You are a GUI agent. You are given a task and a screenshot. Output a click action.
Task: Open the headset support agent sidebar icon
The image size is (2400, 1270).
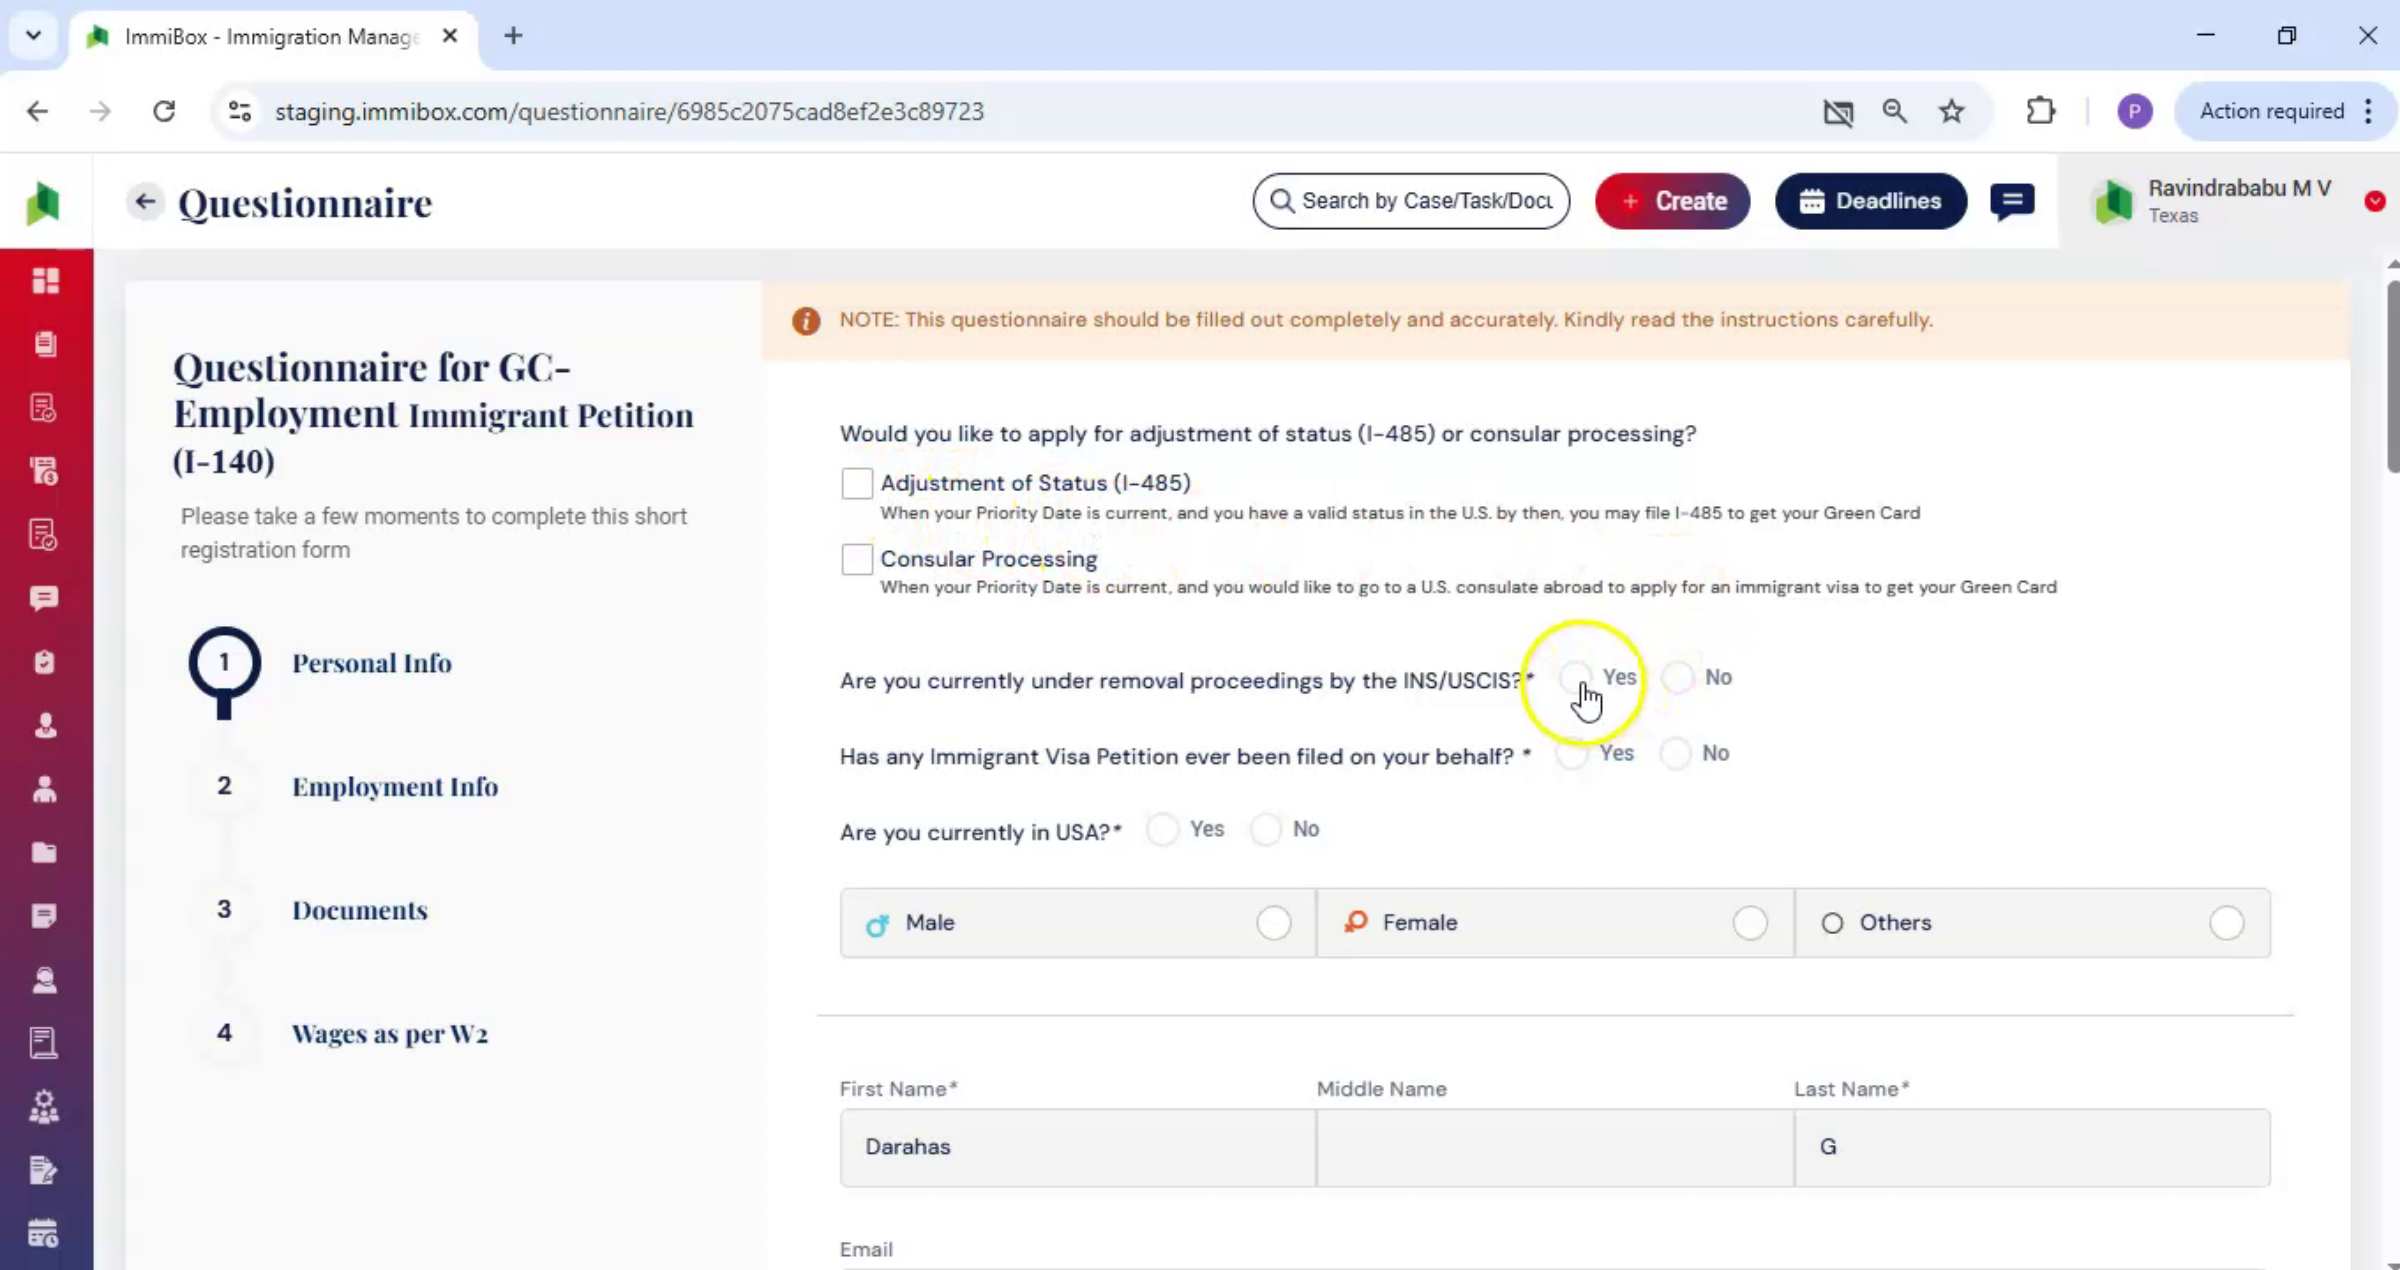[x=44, y=980]
